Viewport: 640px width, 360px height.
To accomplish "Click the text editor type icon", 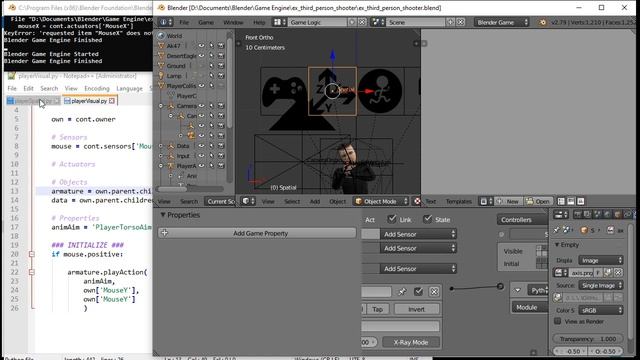I will point(486,201).
